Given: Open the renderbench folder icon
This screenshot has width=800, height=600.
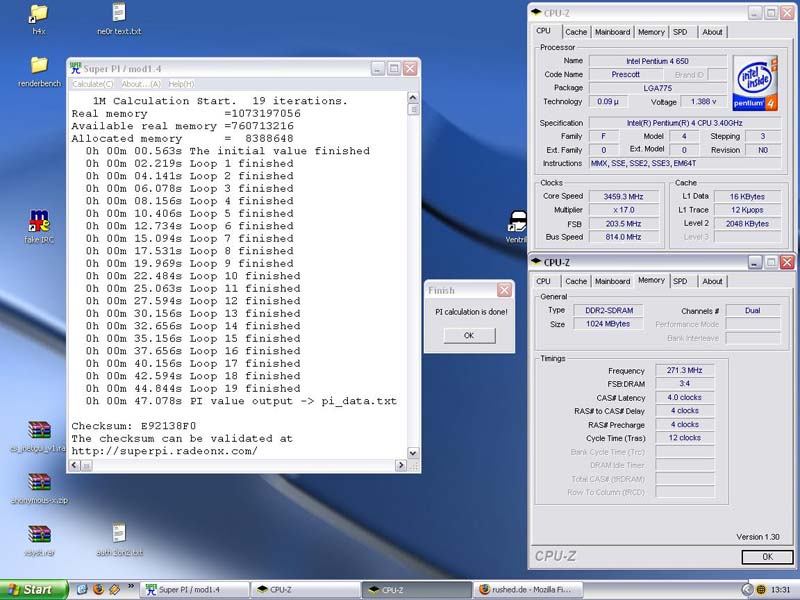Looking at the screenshot, I should click(x=39, y=65).
